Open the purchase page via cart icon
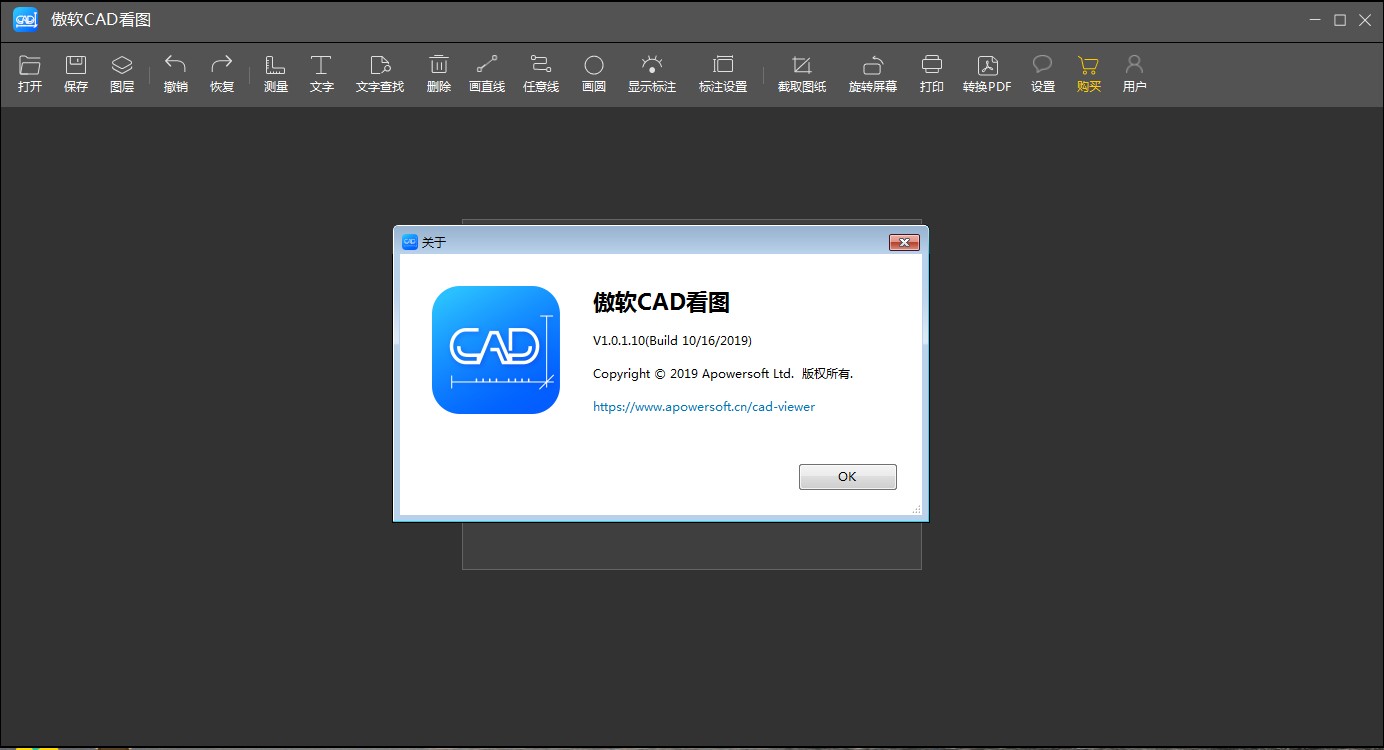Viewport: 1384px width, 750px height. point(1088,73)
